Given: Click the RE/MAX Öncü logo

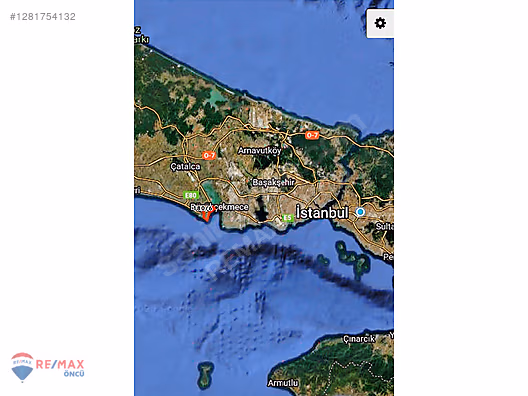Looking at the screenshot, I should click(47, 367).
